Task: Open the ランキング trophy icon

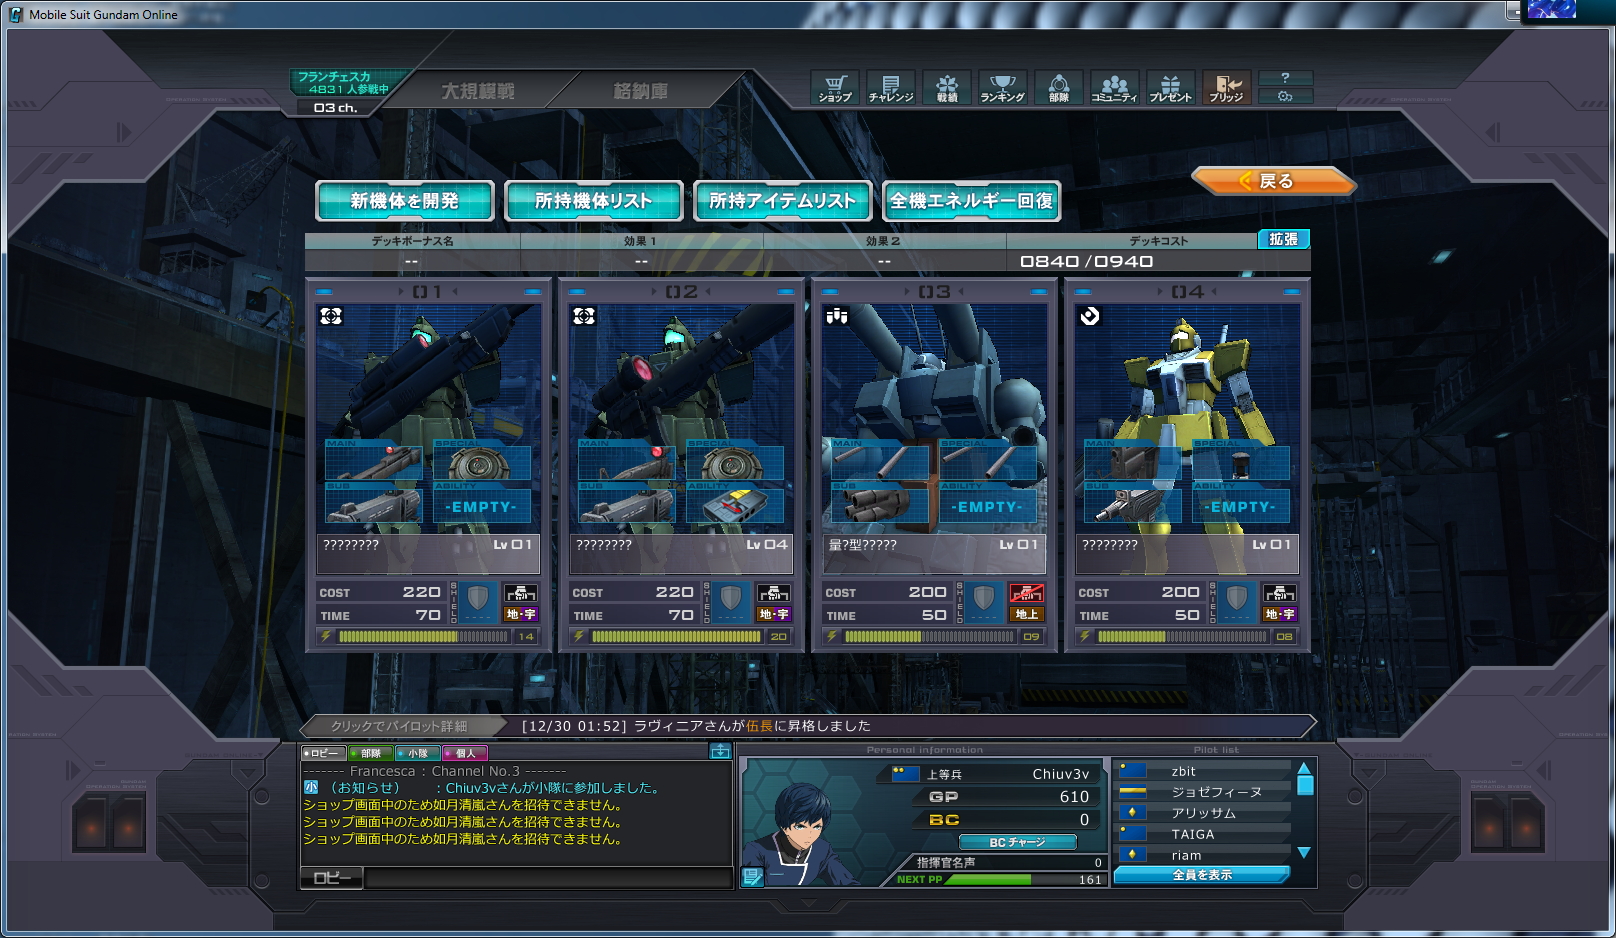Action: (x=1003, y=88)
